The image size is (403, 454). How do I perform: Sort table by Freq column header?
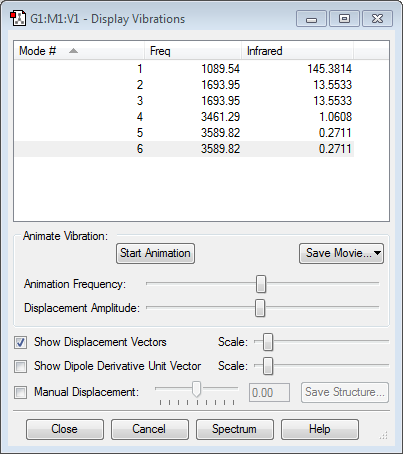coord(193,51)
